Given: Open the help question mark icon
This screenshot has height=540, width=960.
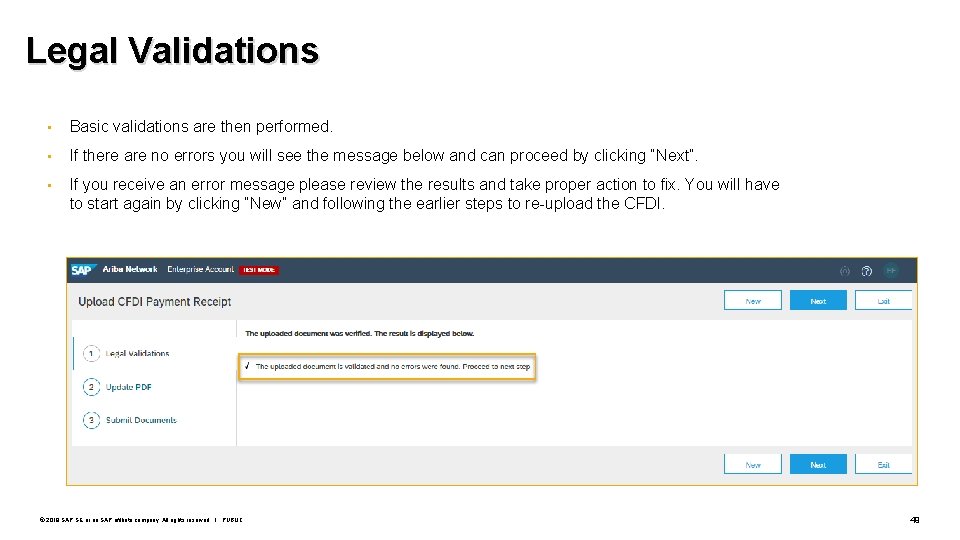Looking at the screenshot, I should 866,271.
